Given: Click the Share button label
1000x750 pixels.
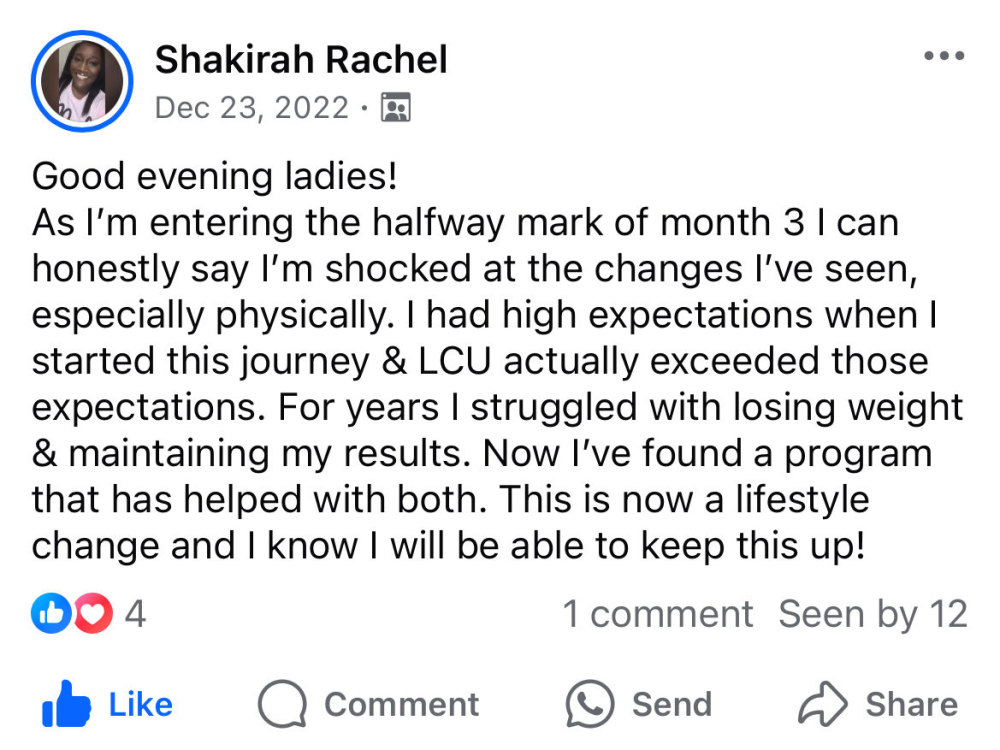Looking at the screenshot, I should (x=912, y=705).
